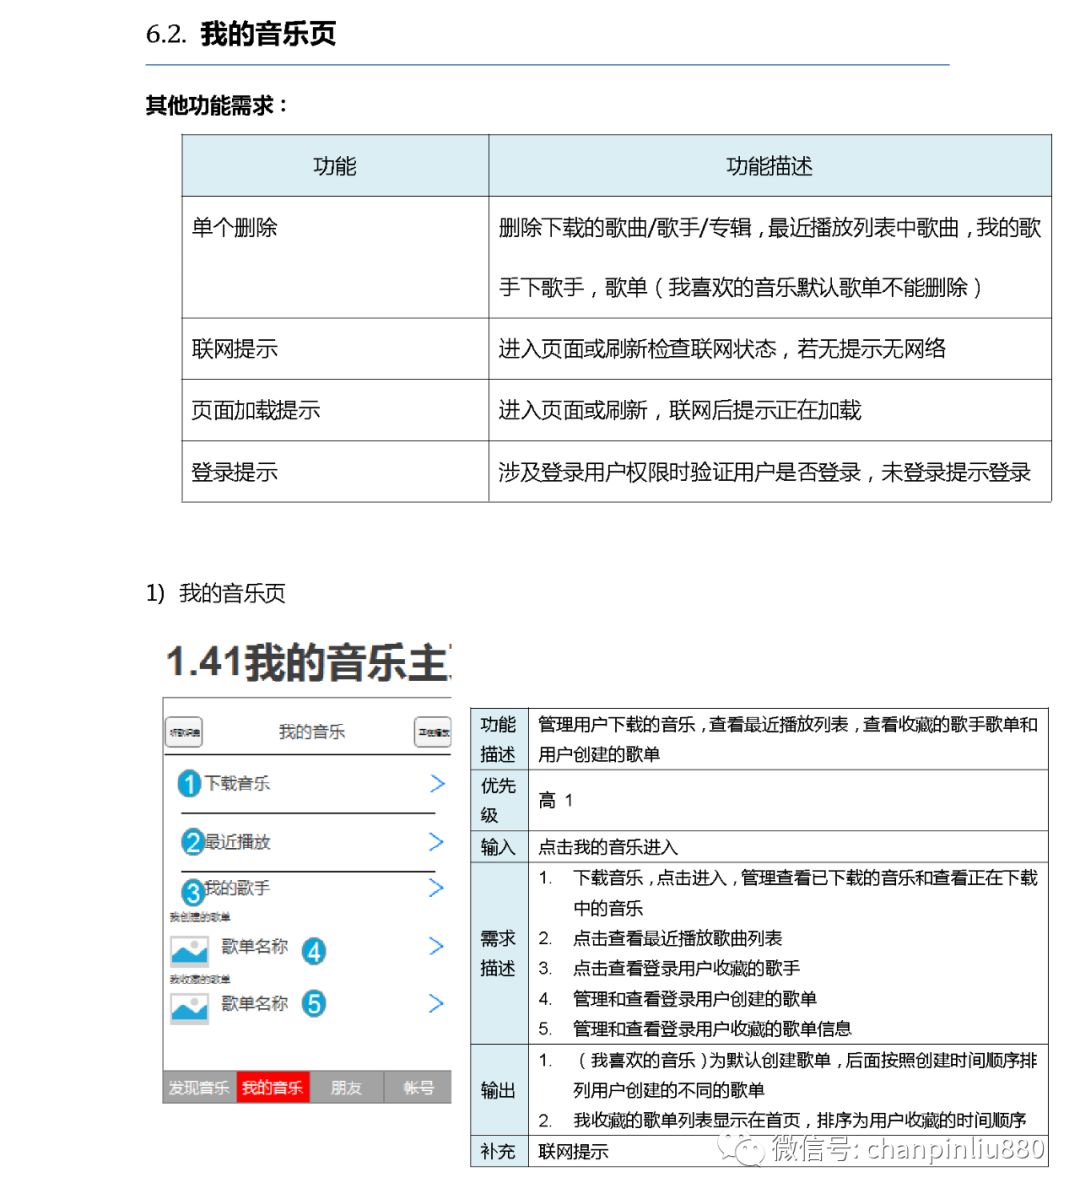Screen dimensions: 1080x1199
Task: Click output item 我收藏的歌单列表显示在首页
Action: pos(800,1120)
